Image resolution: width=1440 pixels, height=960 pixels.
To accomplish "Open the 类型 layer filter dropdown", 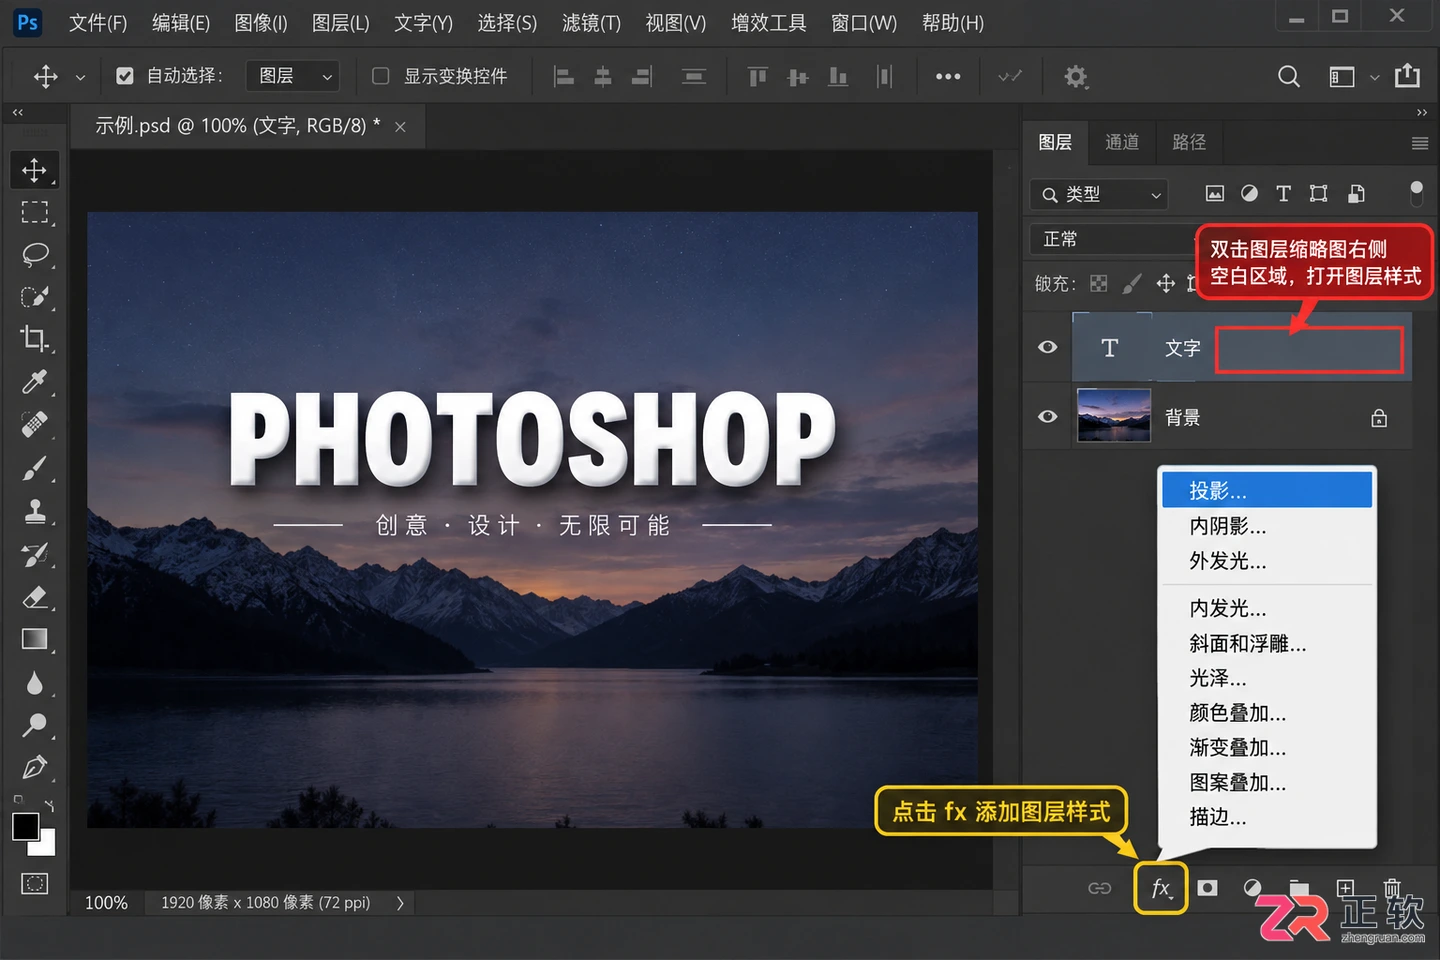I will pos(1099,194).
